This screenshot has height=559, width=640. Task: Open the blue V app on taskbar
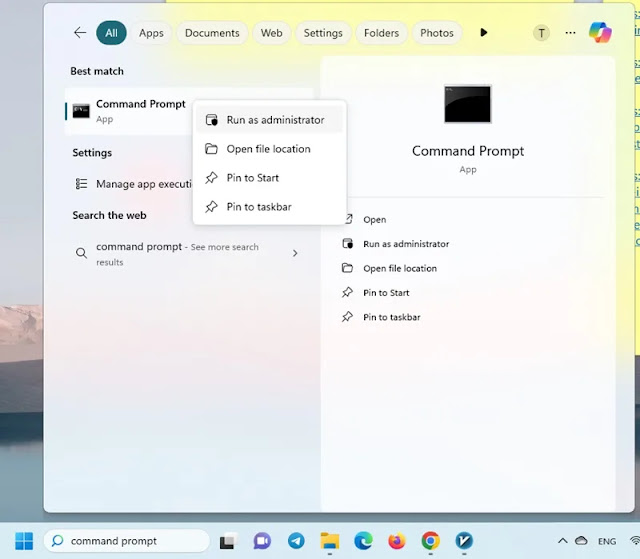464,541
